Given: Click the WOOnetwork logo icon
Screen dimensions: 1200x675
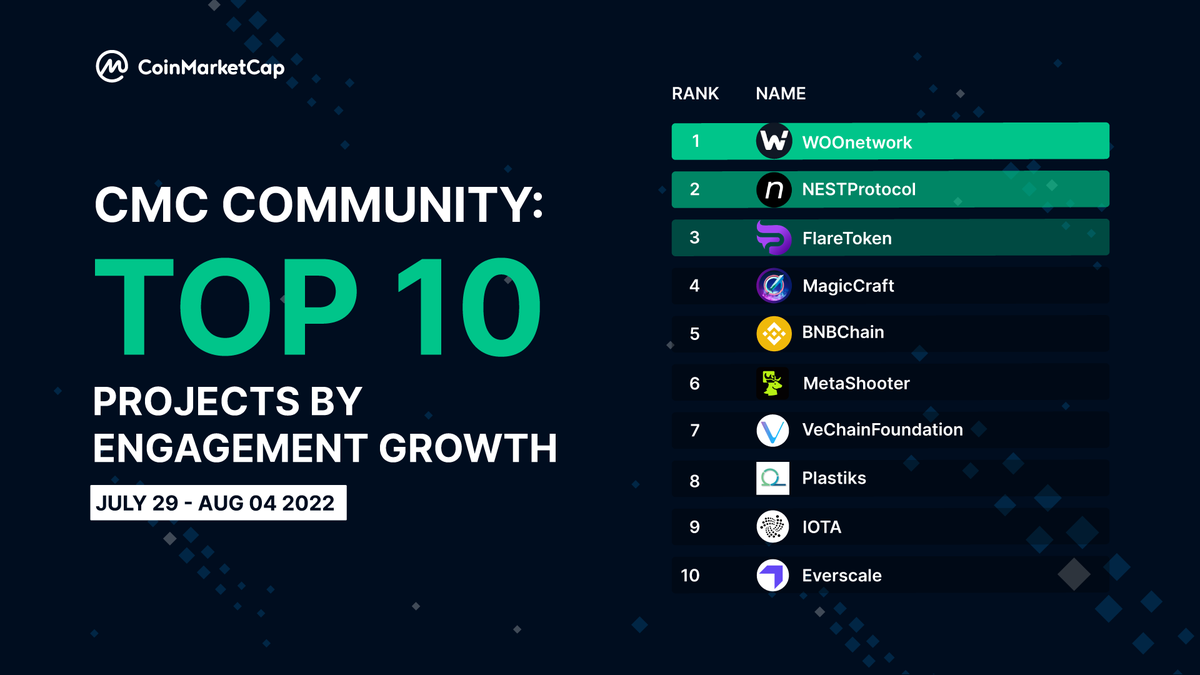Looking at the screenshot, I should pyautogui.click(x=774, y=141).
